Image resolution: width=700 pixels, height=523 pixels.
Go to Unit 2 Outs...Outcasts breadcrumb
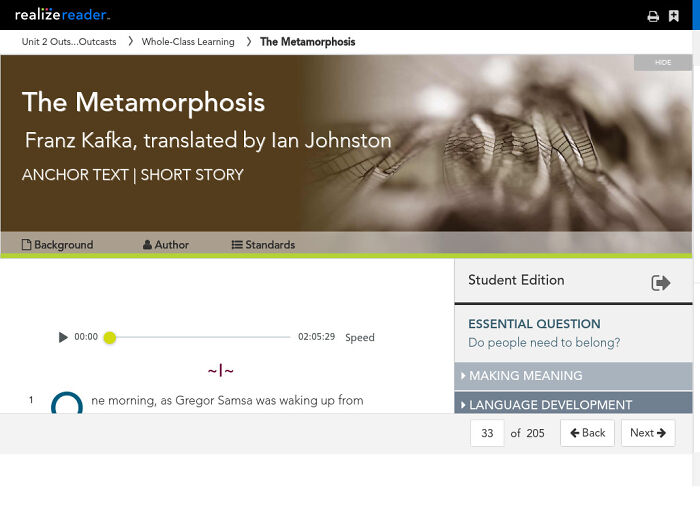69,42
